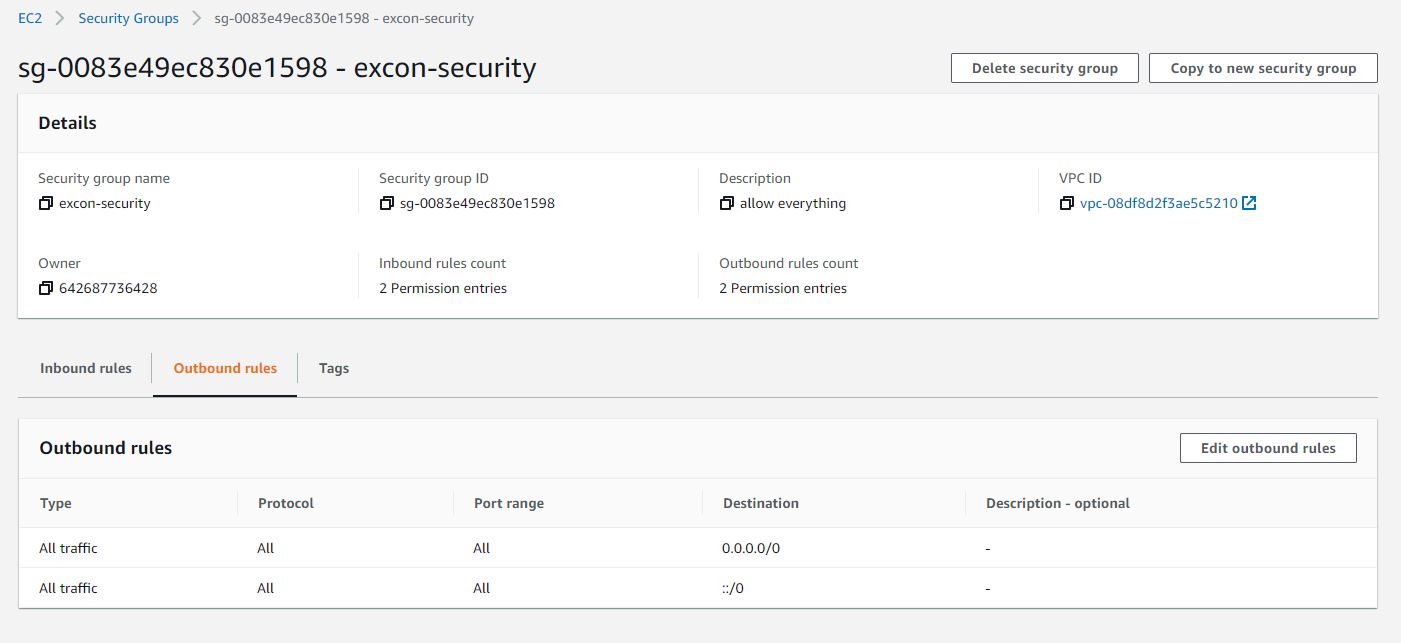Viewport: 1401px width, 643px height.
Task: Click Copy to new security group
Action: (1263, 68)
